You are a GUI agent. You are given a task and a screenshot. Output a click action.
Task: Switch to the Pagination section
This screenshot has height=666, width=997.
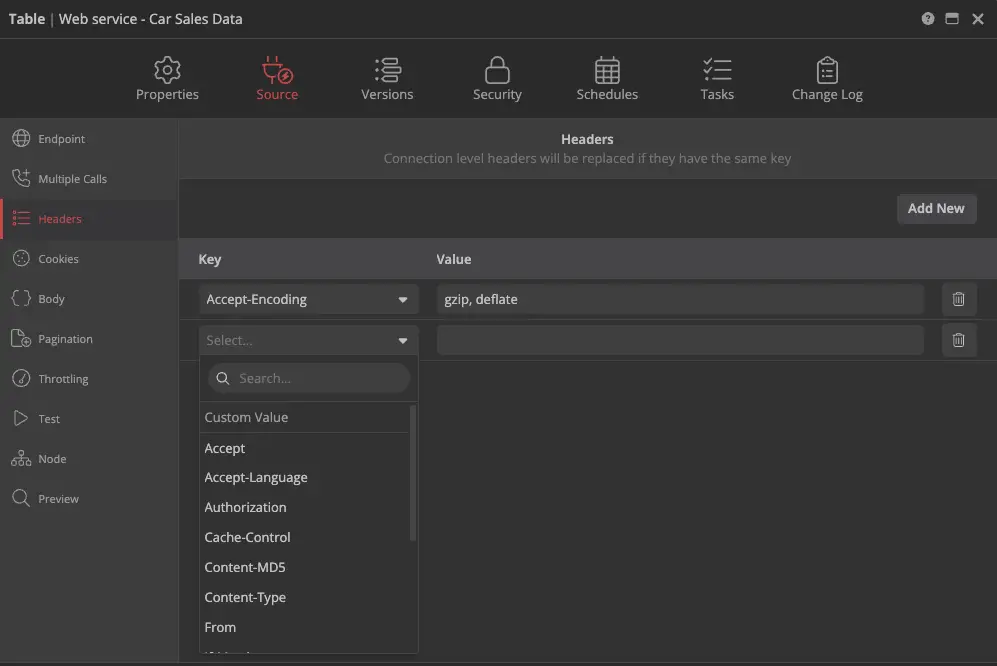click(x=65, y=339)
